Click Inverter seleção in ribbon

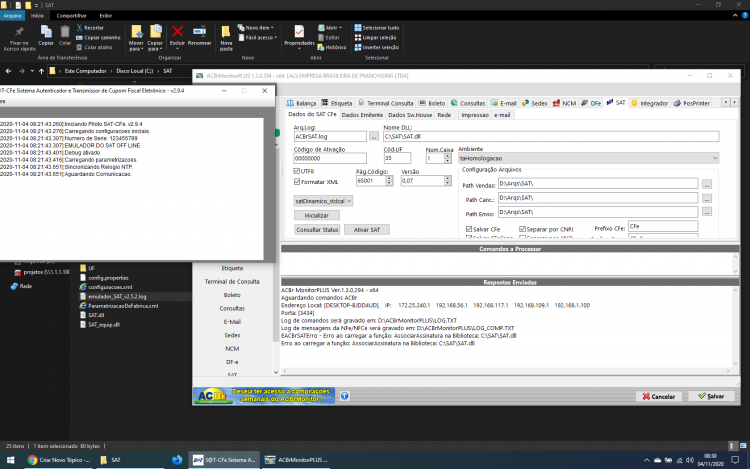376,47
